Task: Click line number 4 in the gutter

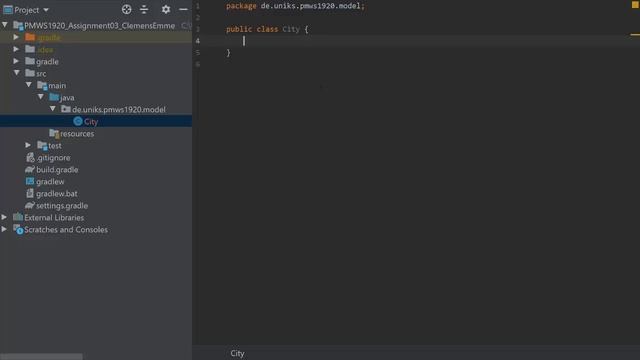Action: coord(198,41)
